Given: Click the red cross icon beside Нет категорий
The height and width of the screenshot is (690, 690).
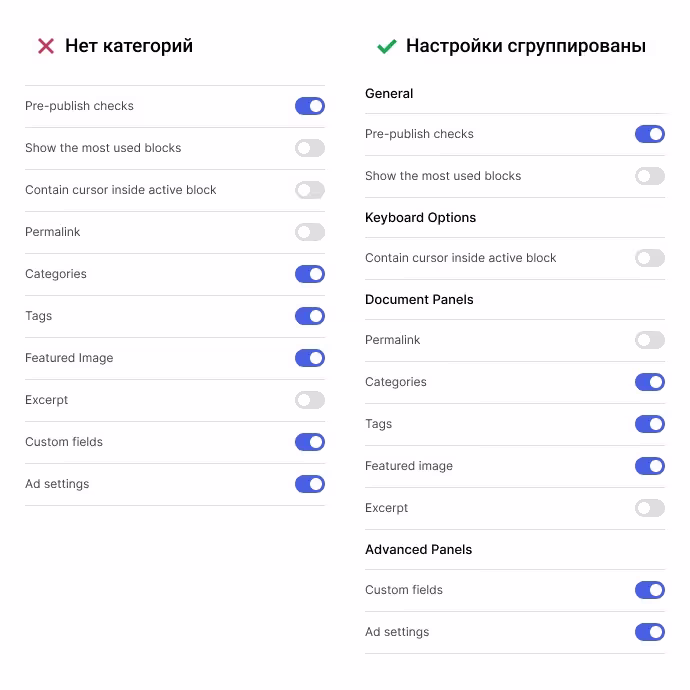Looking at the screenshot, I should [x=45, y=46].
